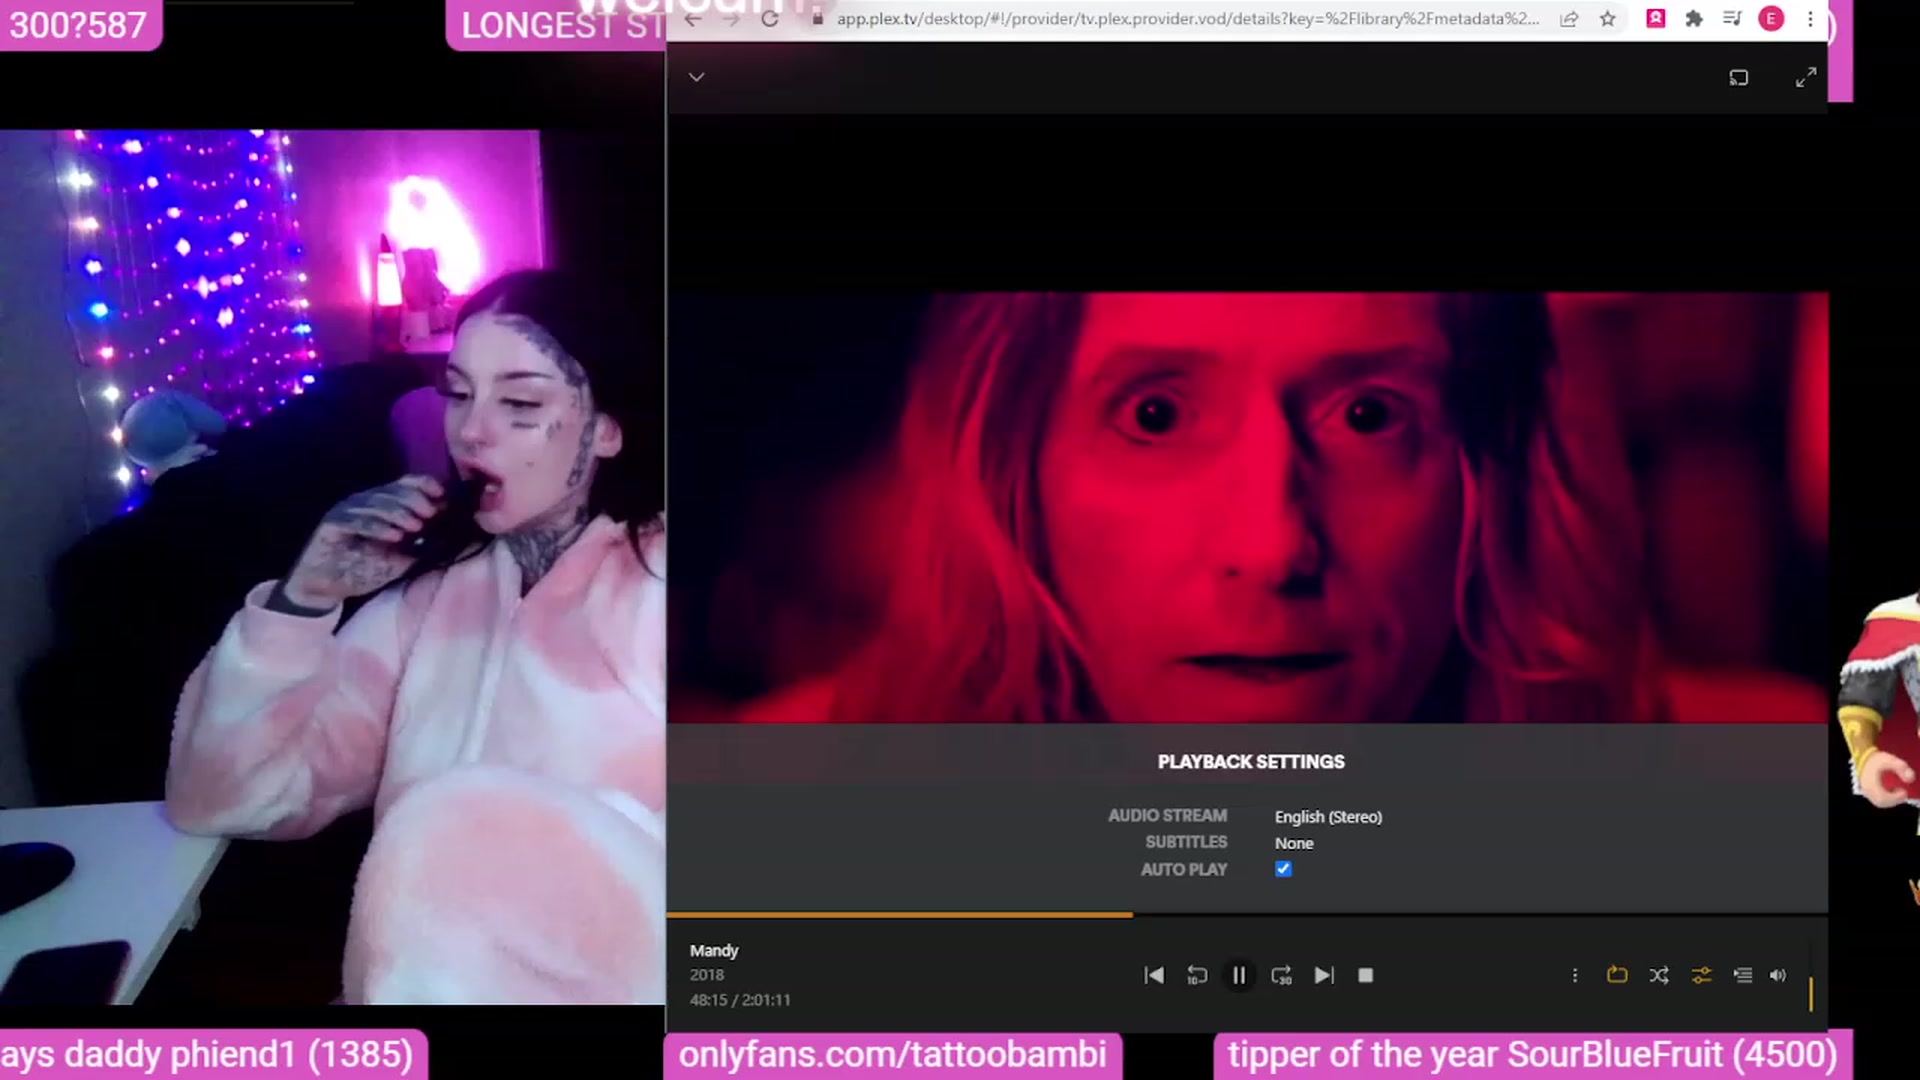Toggle repeat mode icon
The width and height of the screenshot is (1920, 1080).
[x=1617, y=975]
